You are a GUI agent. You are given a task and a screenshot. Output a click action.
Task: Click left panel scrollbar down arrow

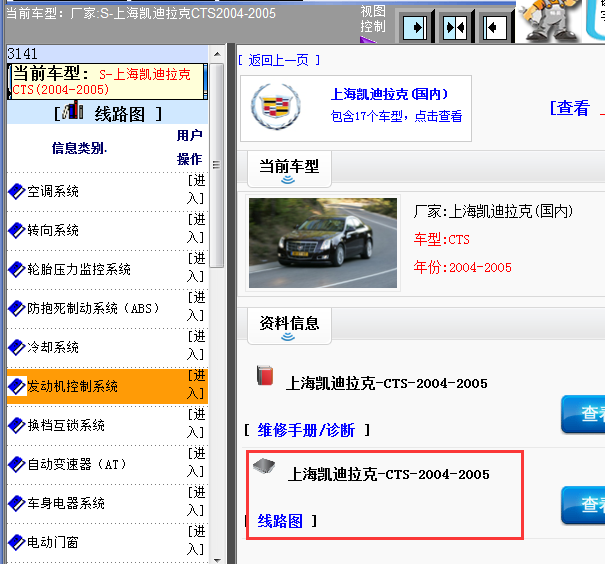217,560
